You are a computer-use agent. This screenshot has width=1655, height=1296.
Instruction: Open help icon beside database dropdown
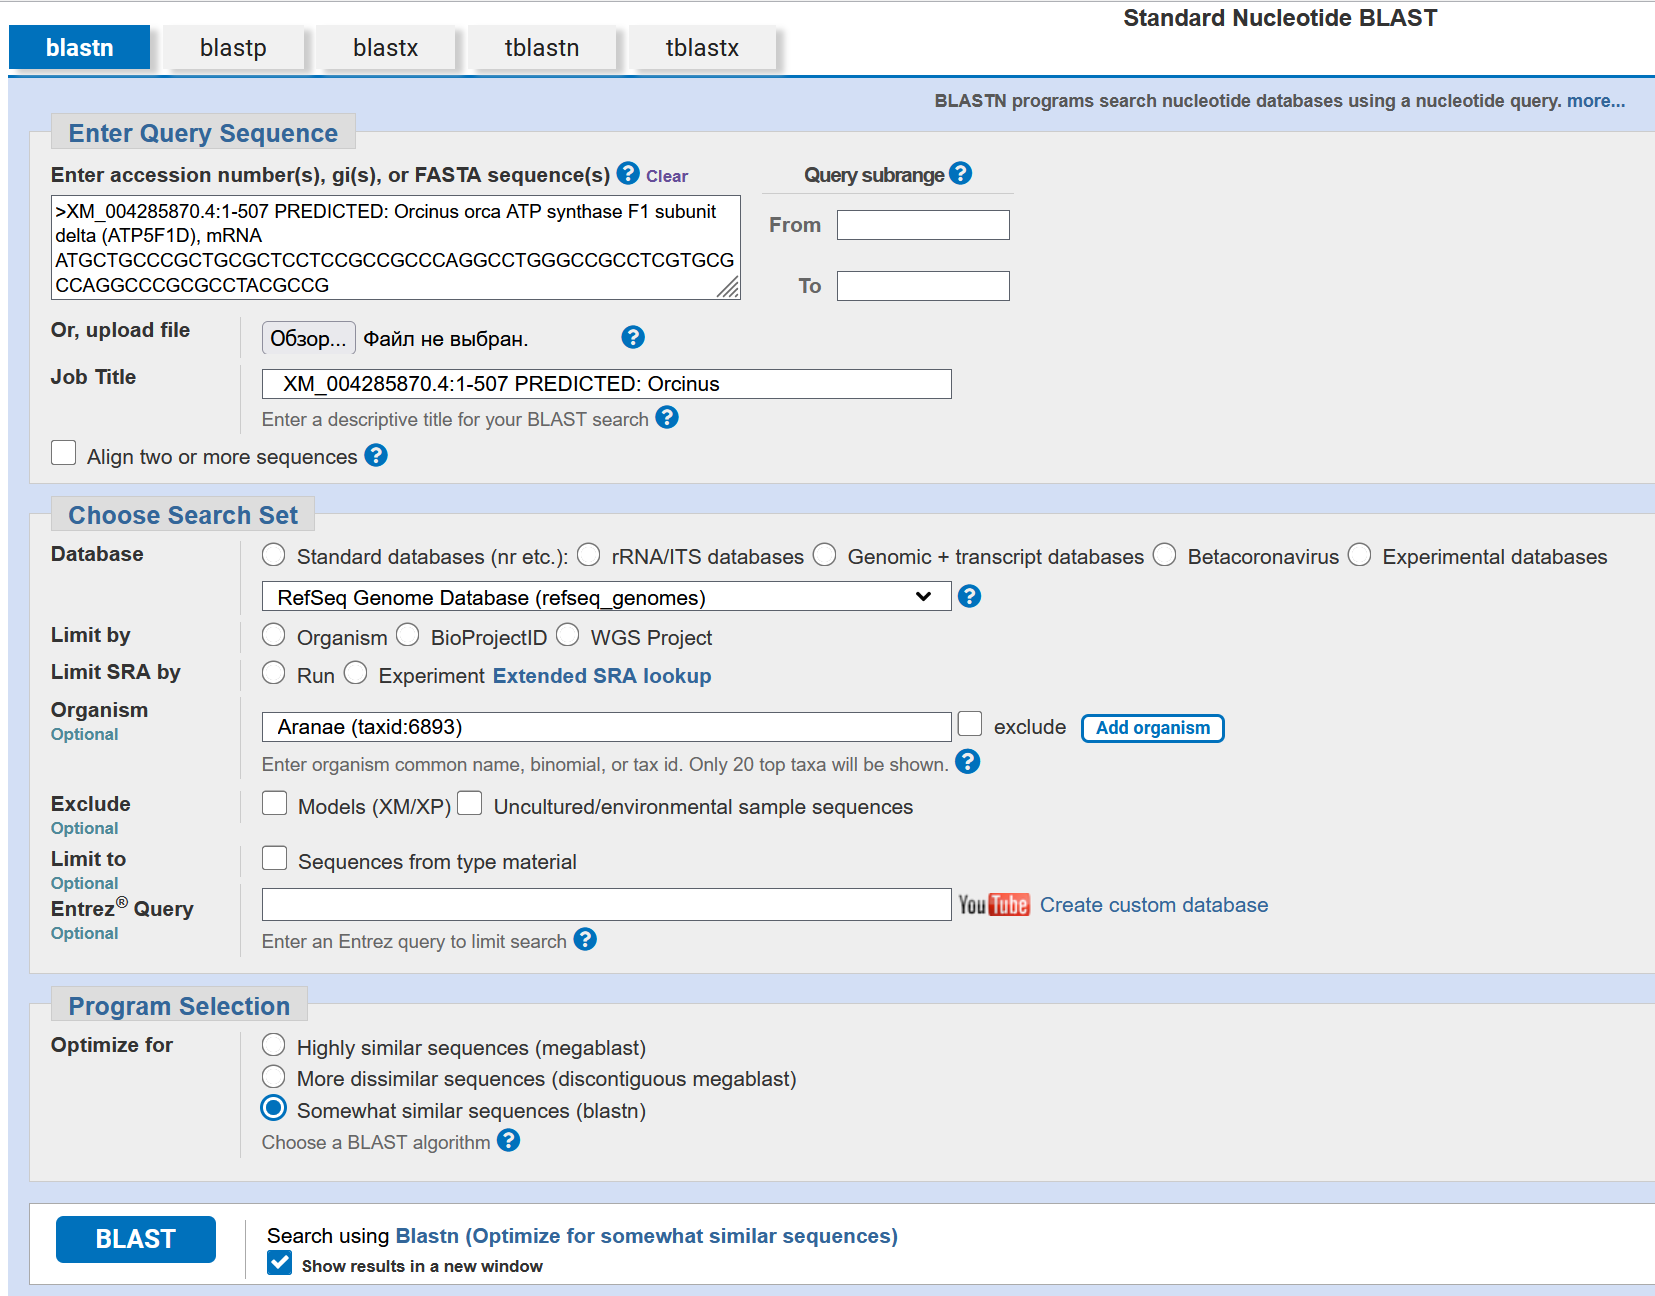(969, 596)
